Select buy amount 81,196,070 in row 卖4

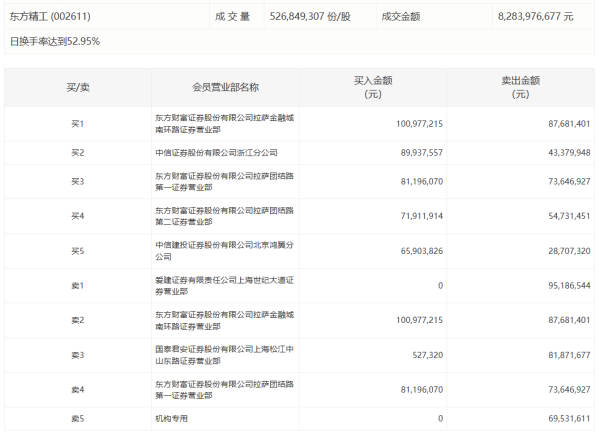pos(422,390)
